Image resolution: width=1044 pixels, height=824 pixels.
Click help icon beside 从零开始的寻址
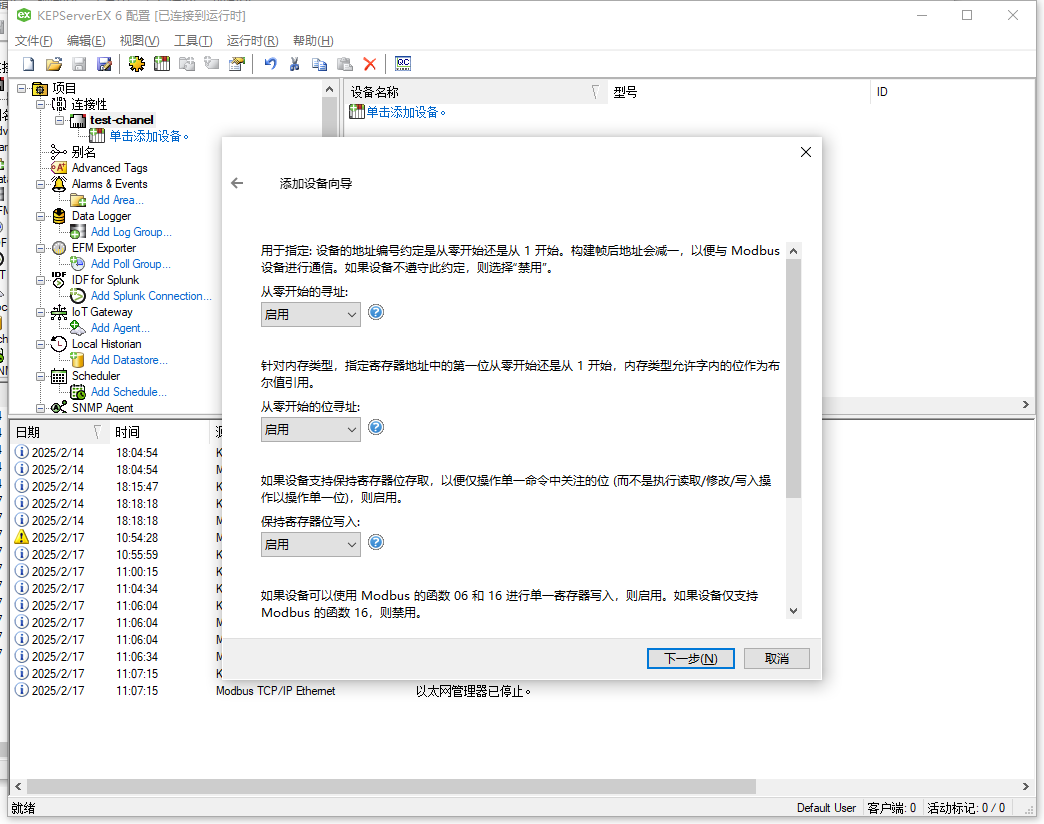tap(376, 312)
